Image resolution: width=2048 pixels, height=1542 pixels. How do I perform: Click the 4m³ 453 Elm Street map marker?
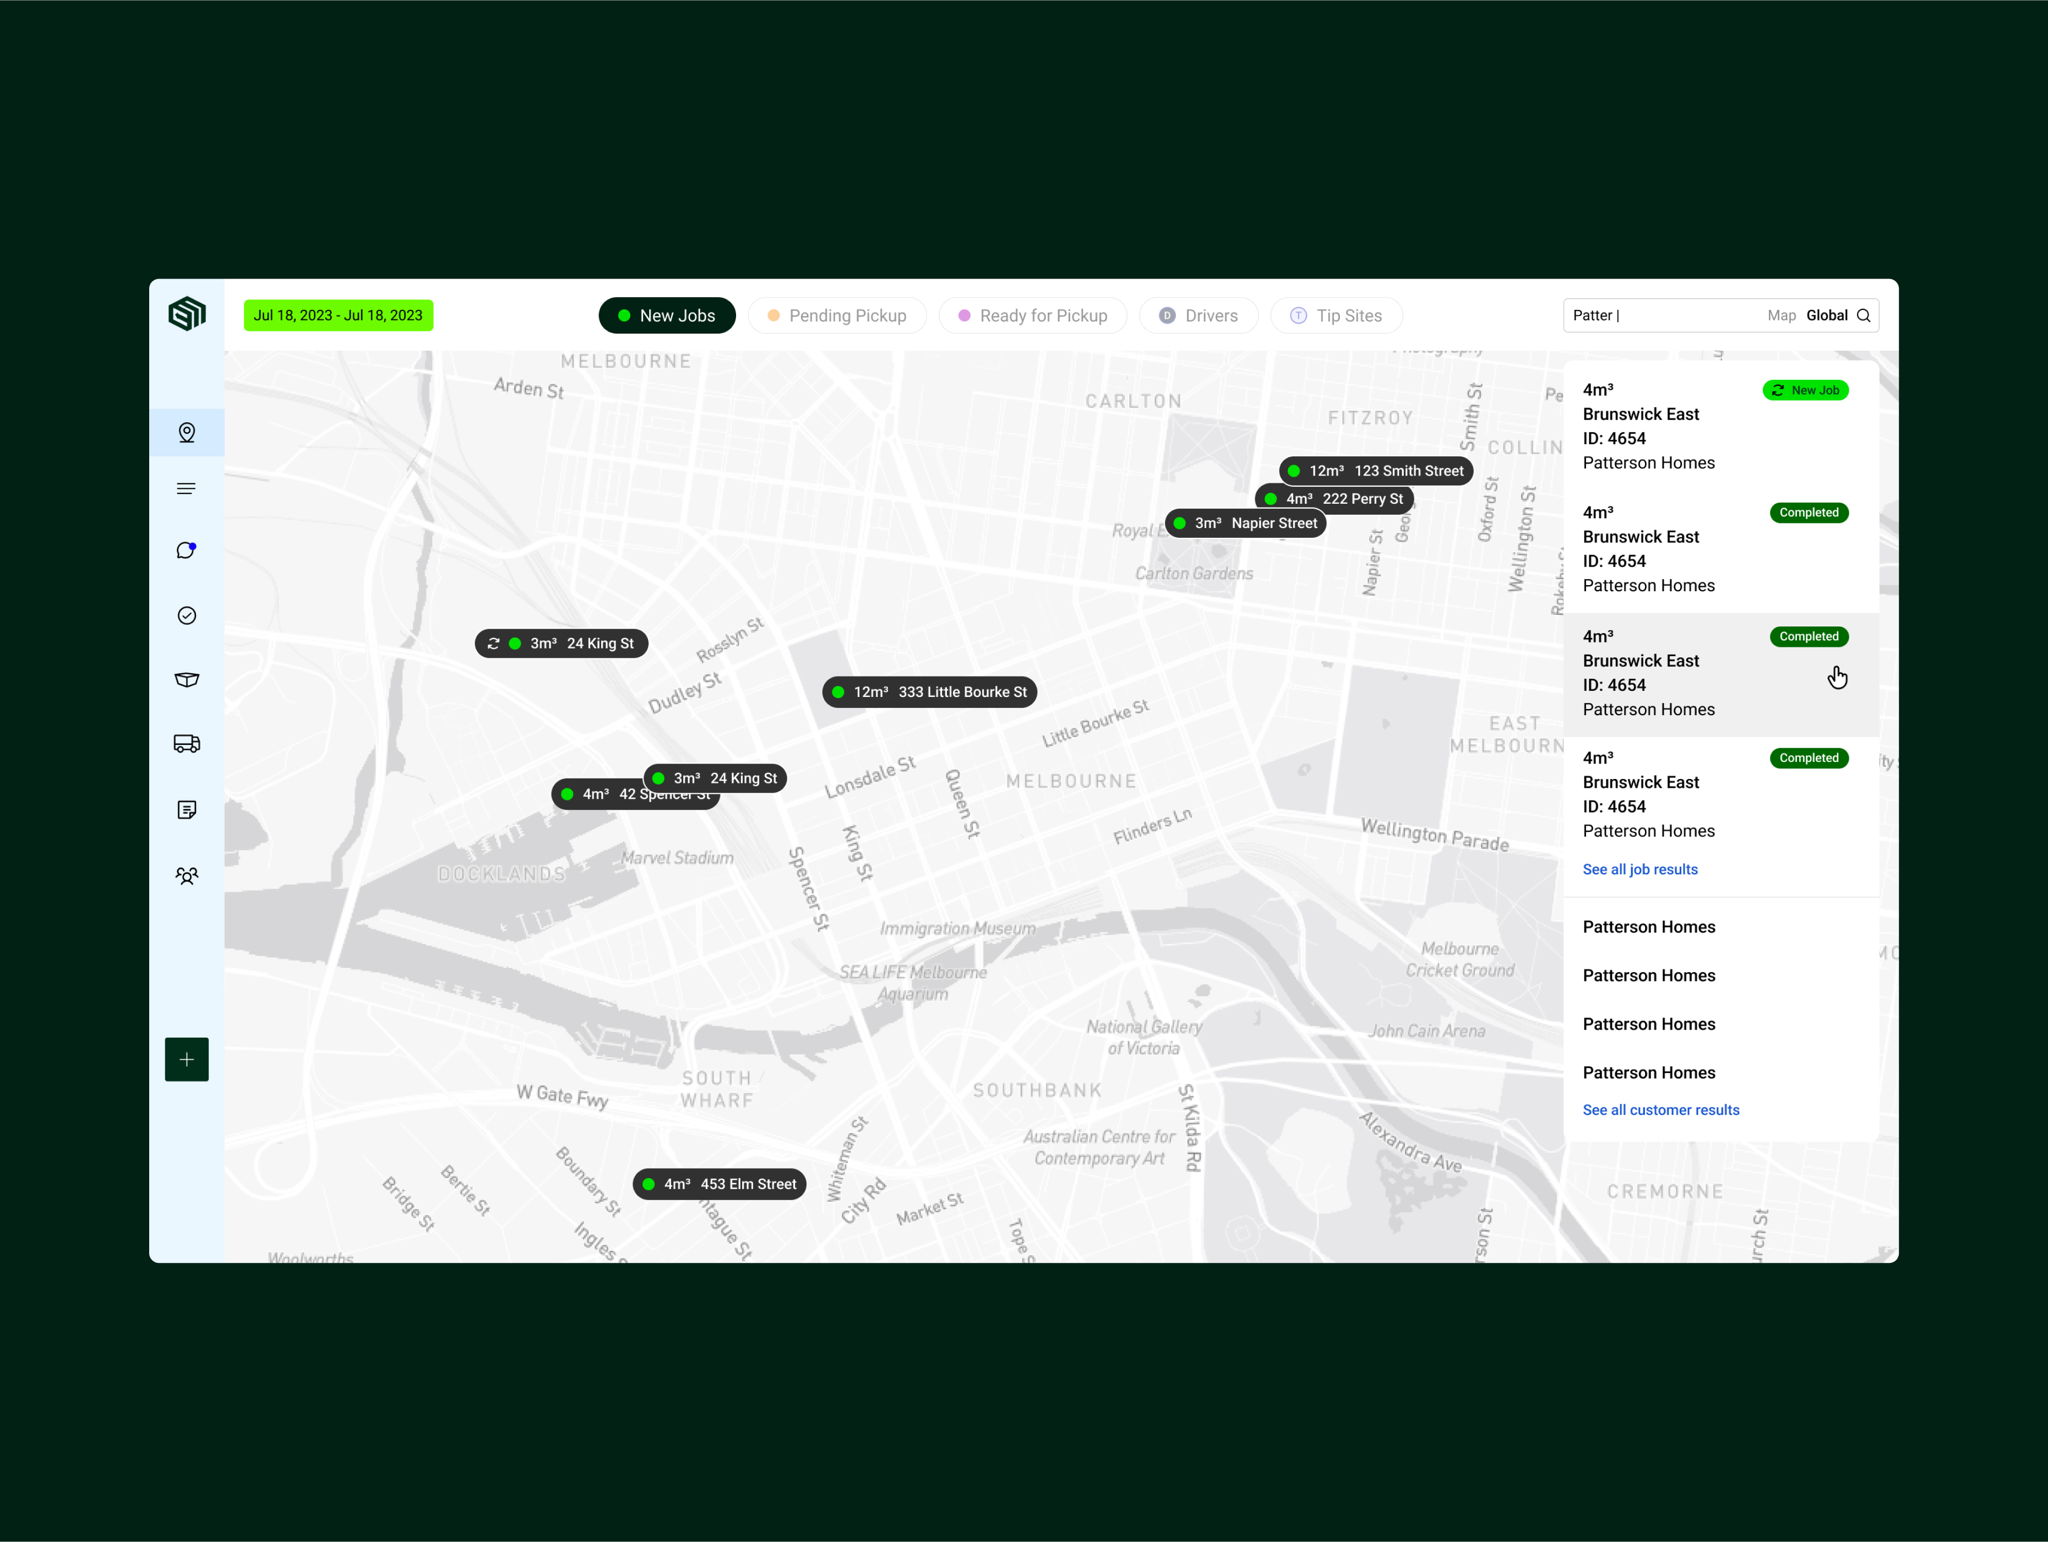[x=720, y=1185]
